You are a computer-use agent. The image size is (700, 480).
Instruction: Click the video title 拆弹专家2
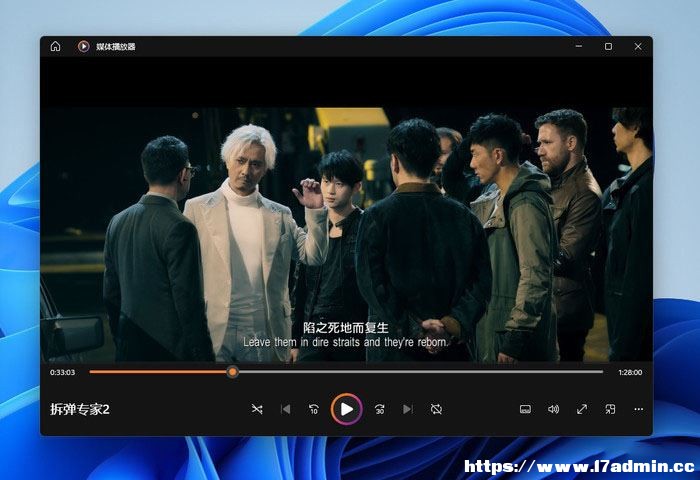coord(80,409)
